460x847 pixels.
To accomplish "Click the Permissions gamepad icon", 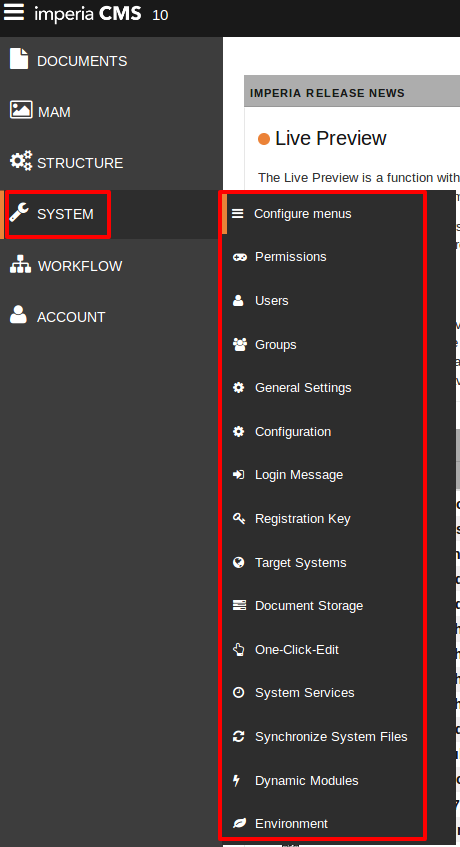I will [x=239, y=257].
